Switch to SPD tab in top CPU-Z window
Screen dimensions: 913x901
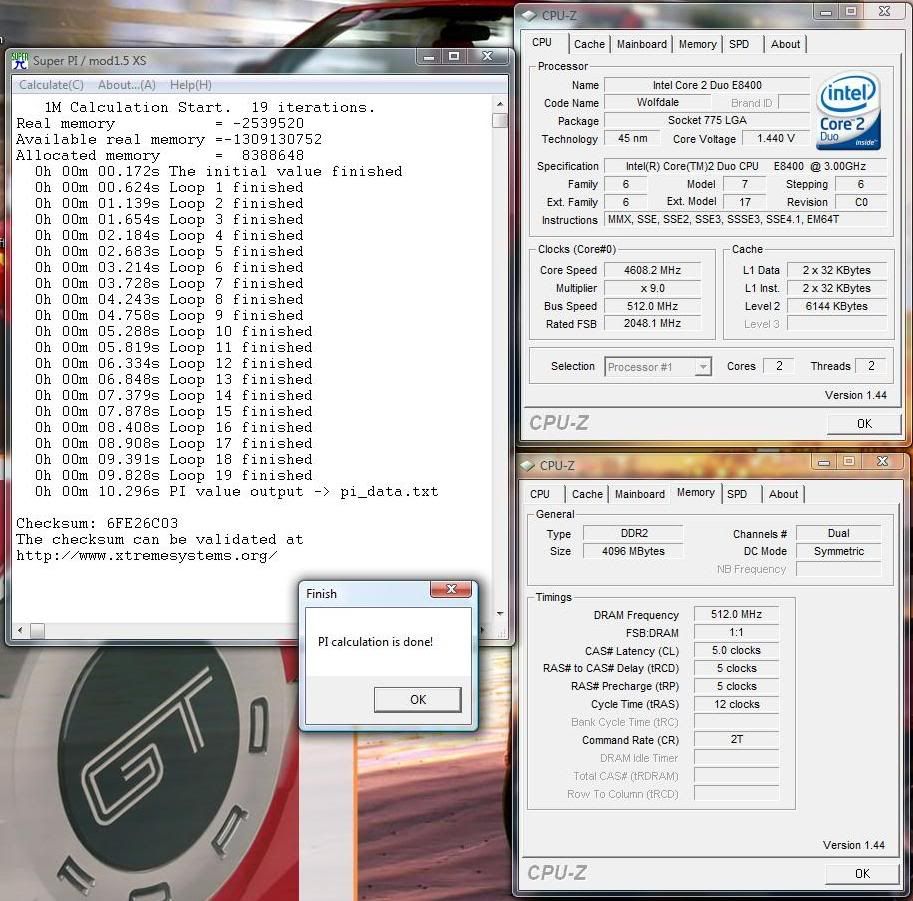pyautogui.click(x=739, y=44)
